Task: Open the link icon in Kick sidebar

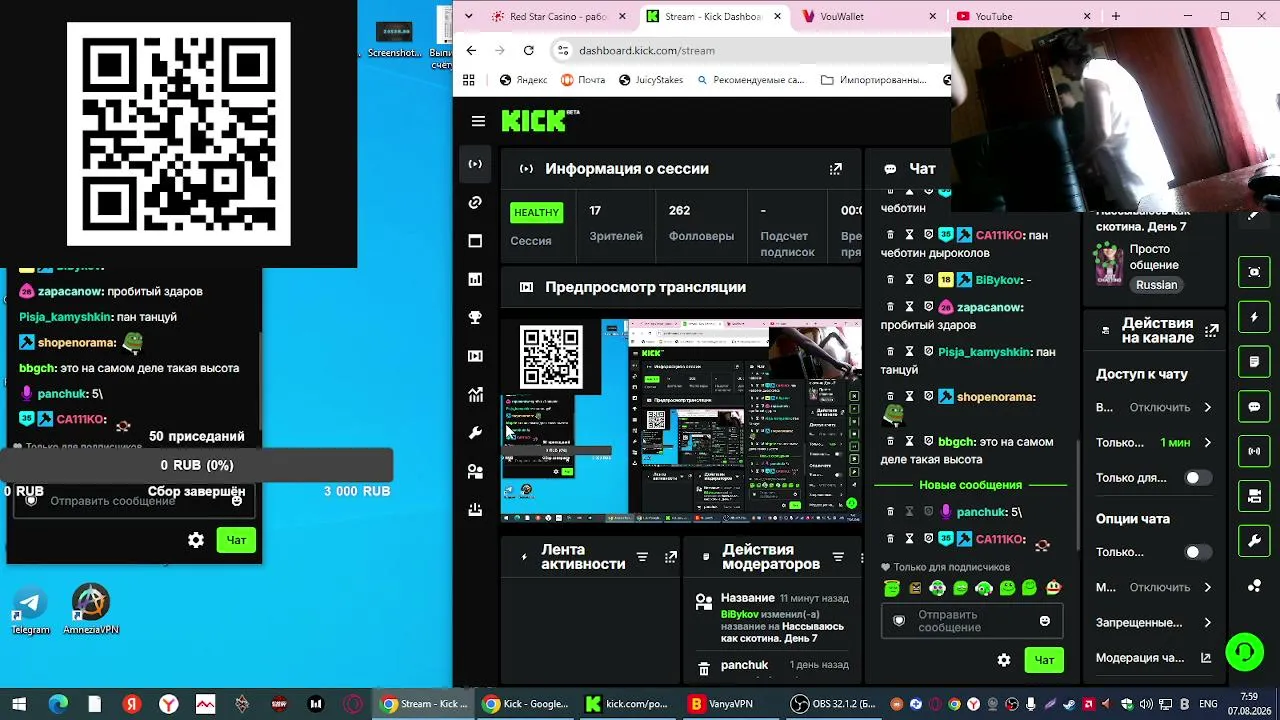Action: pos(475,203)
